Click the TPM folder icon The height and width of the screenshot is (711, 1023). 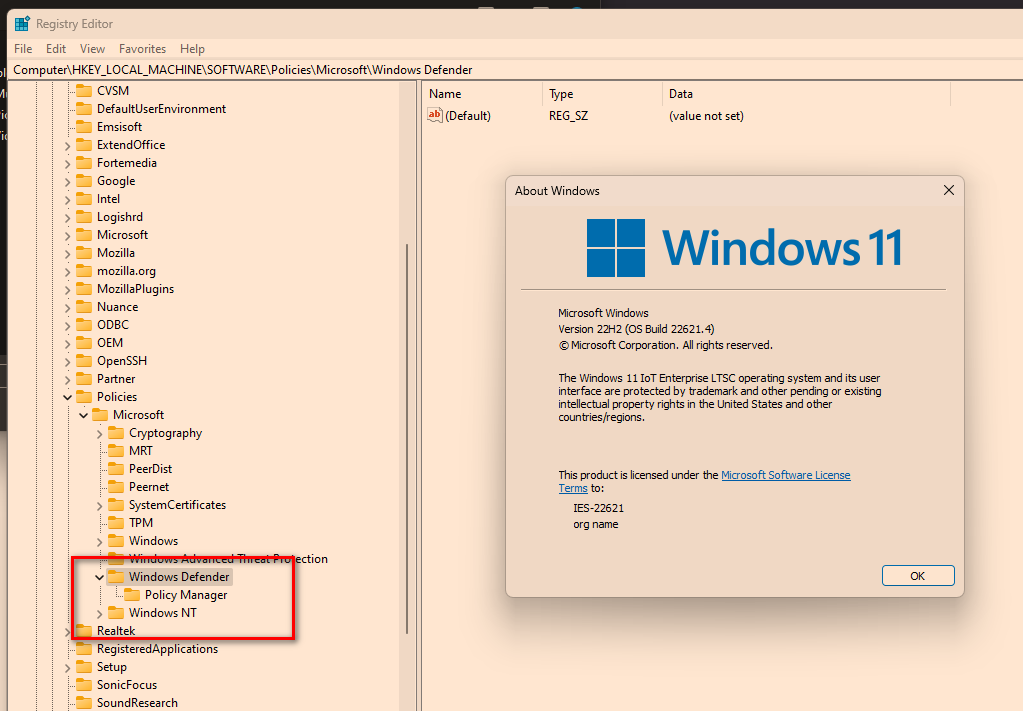click(x=116, y=522)
